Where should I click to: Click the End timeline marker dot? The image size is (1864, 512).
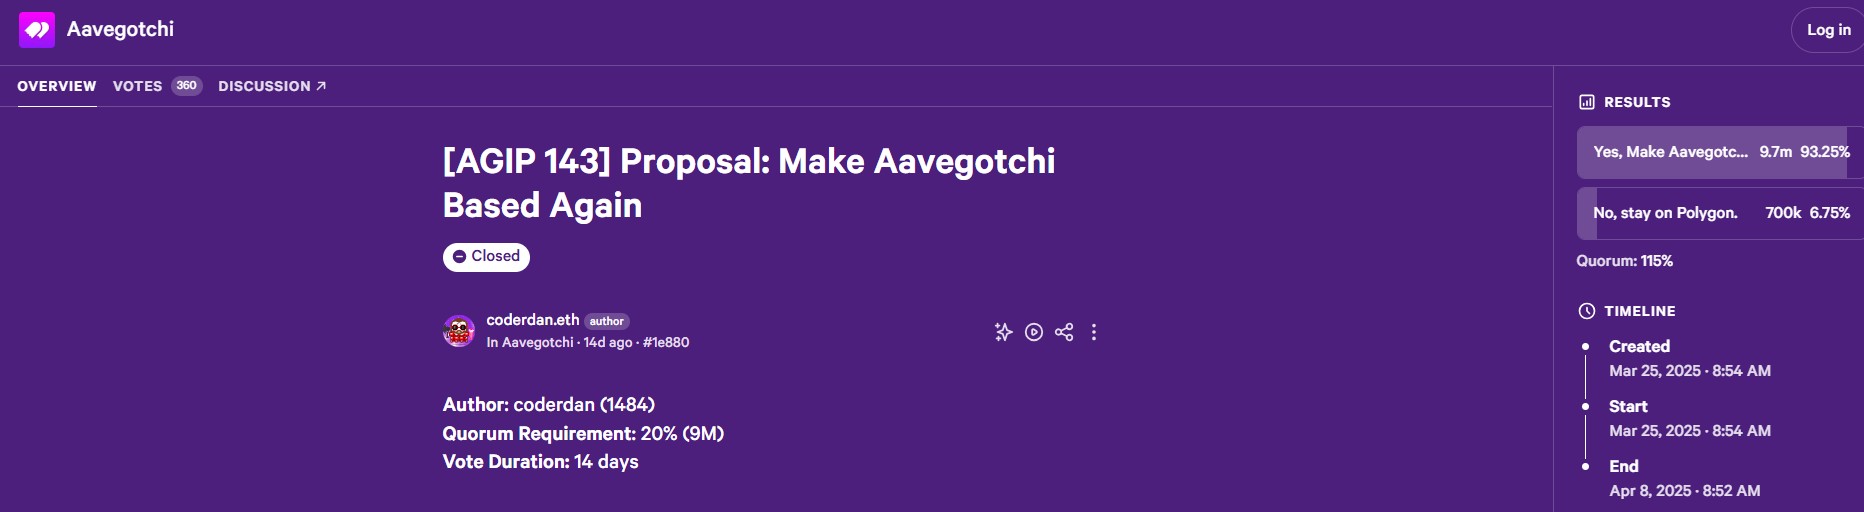[x=1585, y=466]
